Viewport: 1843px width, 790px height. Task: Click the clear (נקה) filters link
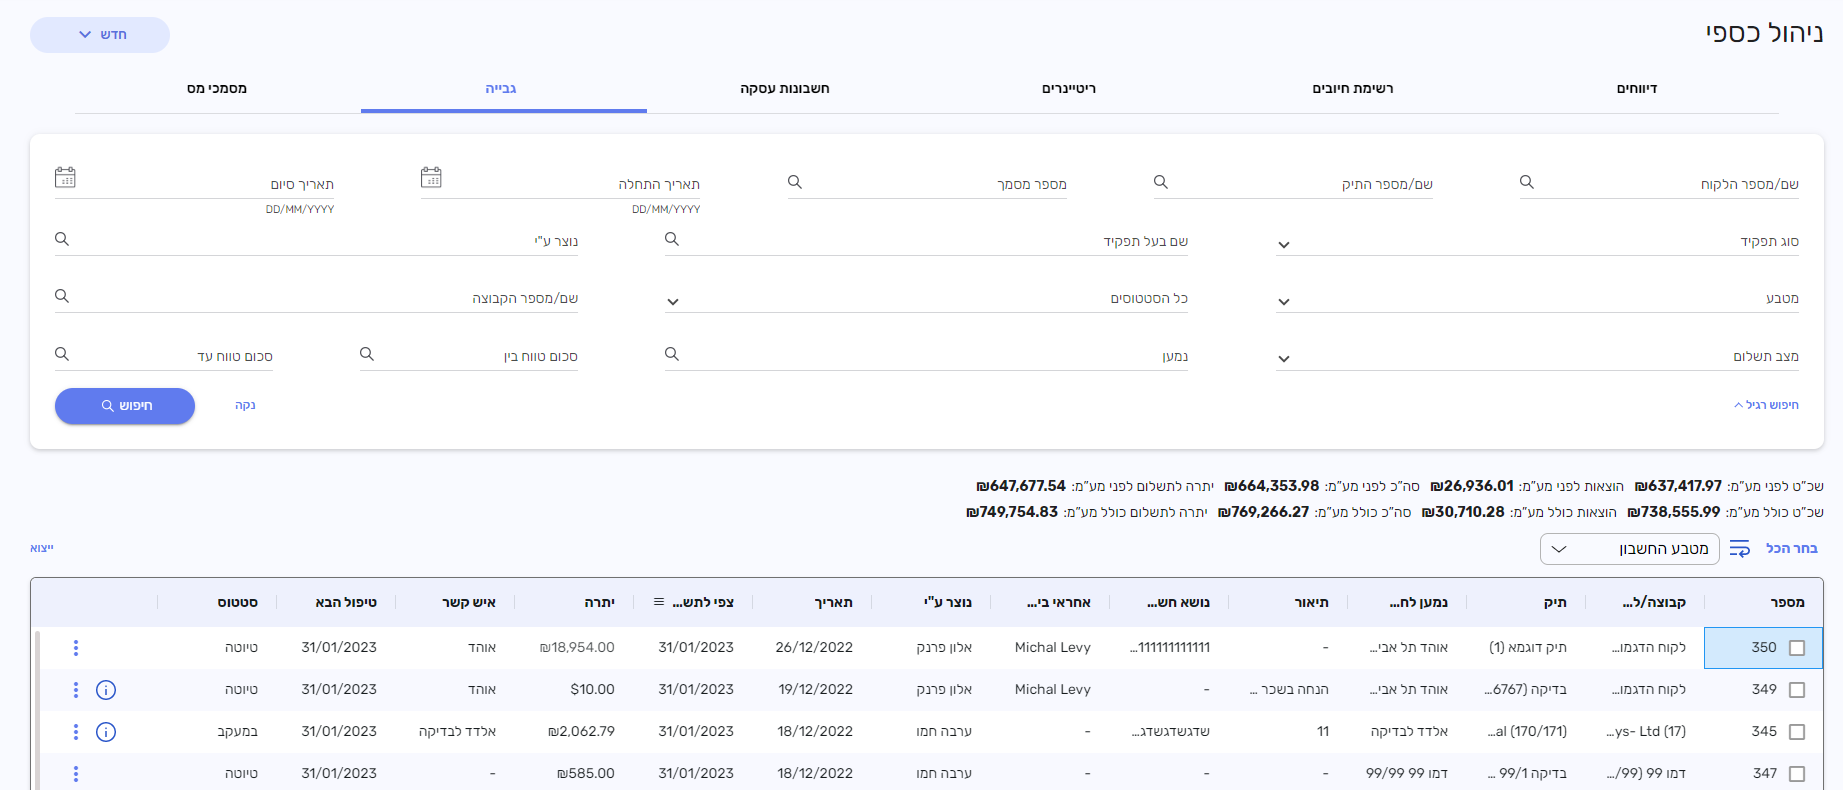(x=245, y=405)
